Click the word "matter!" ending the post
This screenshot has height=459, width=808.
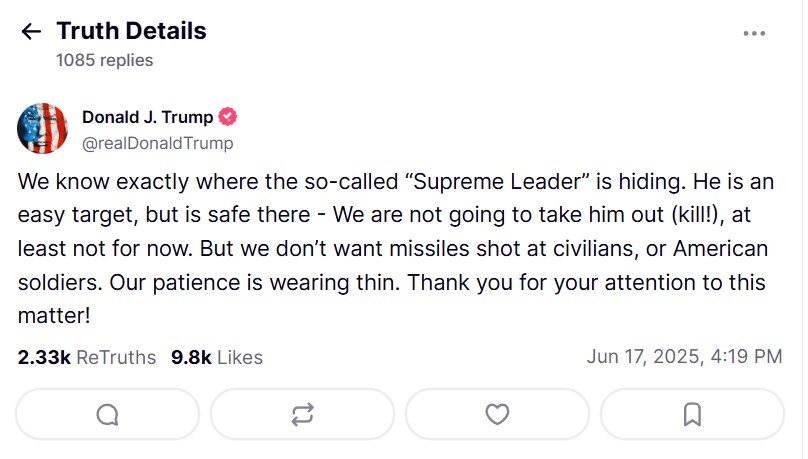[55, 315]
